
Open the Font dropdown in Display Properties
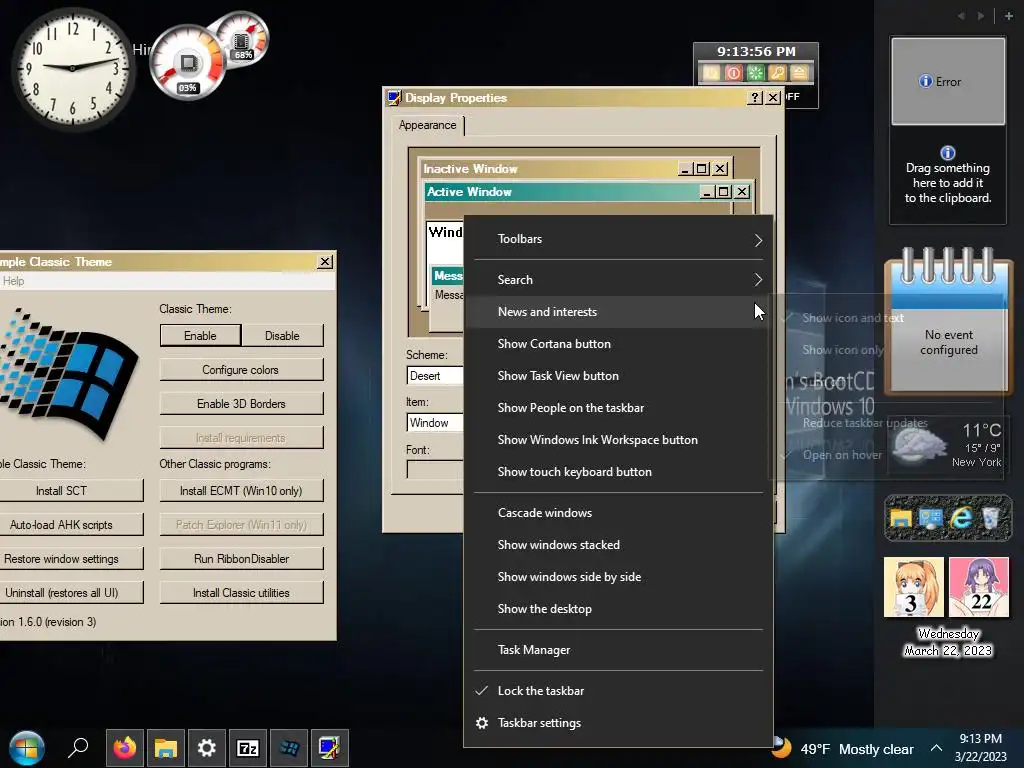pyautogui.click(x=435, y=469)
